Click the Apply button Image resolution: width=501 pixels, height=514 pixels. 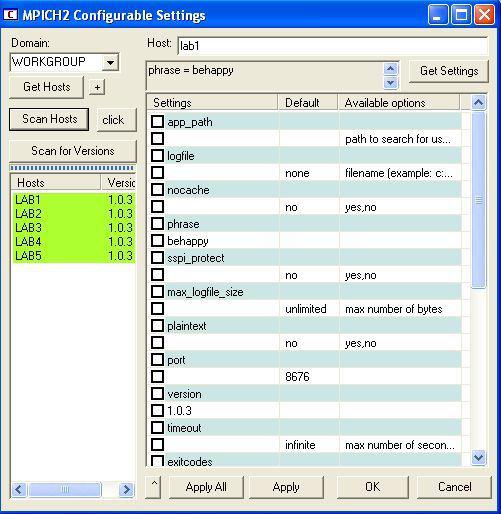286,487
